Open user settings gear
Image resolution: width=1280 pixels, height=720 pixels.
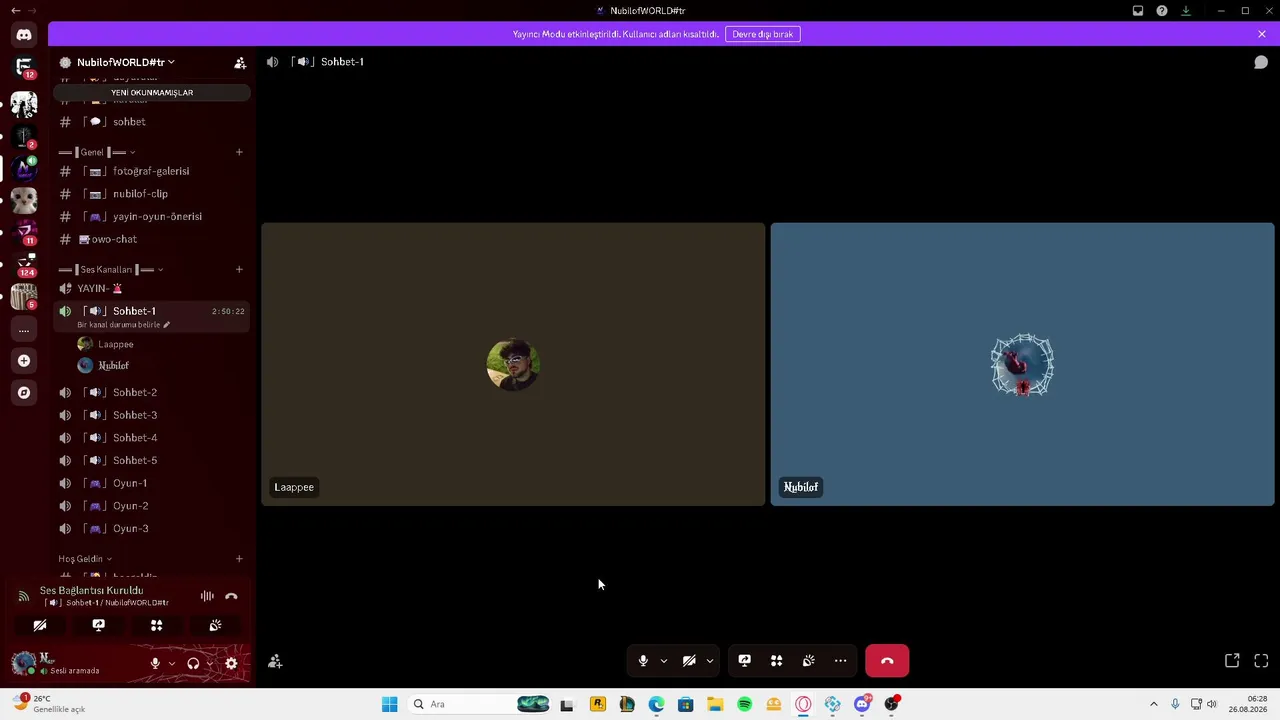(x=231, y=663)
